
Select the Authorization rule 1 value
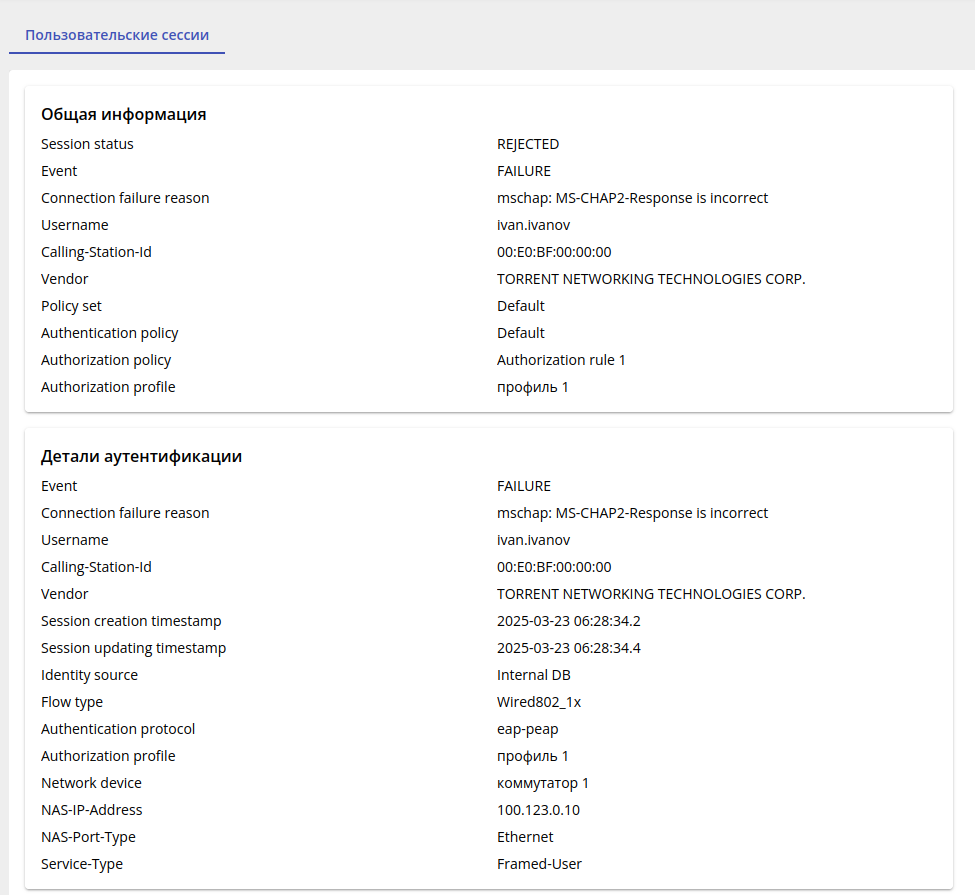(x=561, y=360)
